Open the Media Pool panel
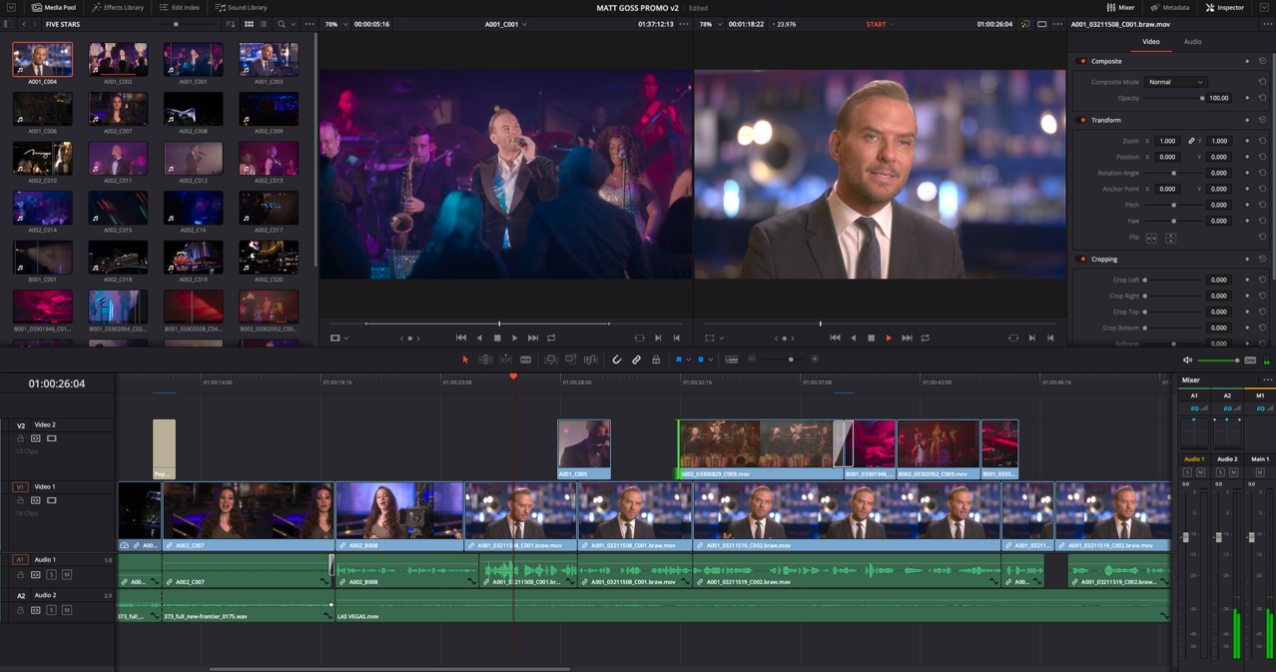 [x=53, y=7]
